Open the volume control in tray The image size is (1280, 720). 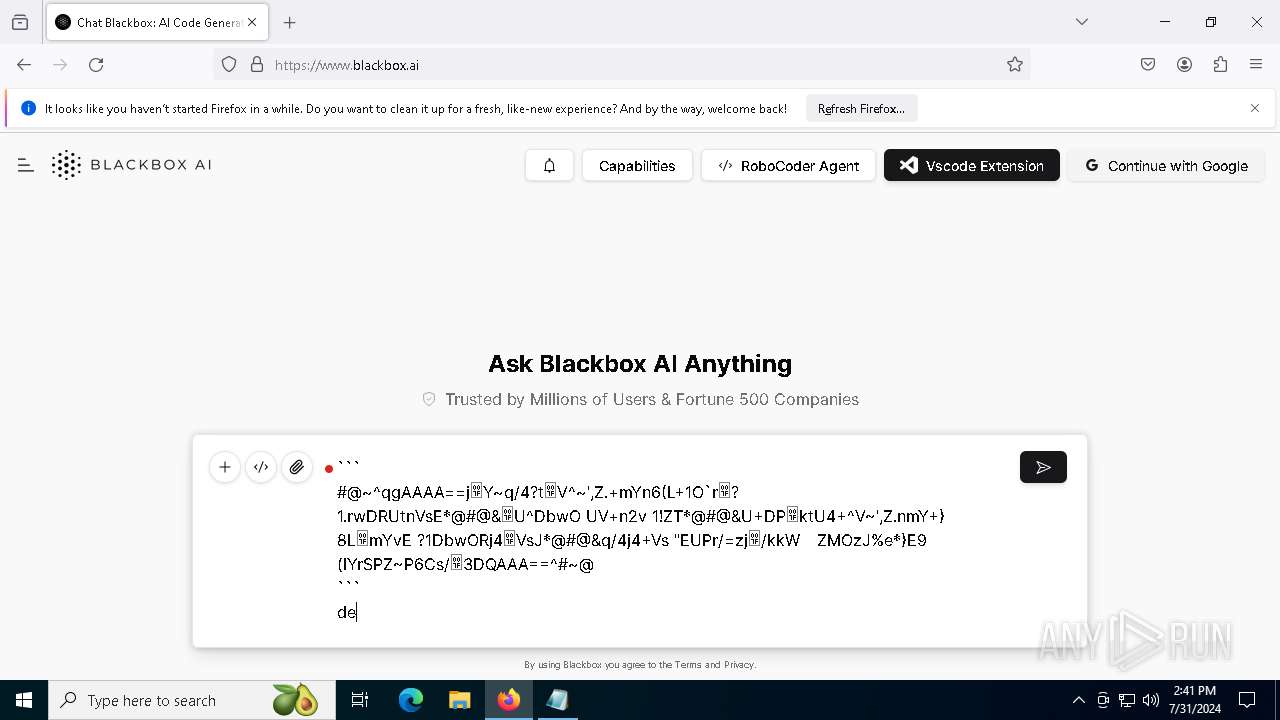[1151, 700]
